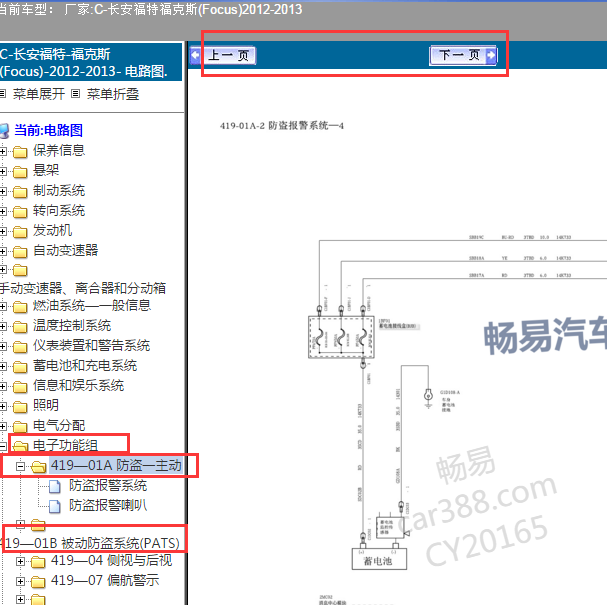Select 419—01A 防盗—主动 label
Screen dimensions: 607x605
point(116,465)
